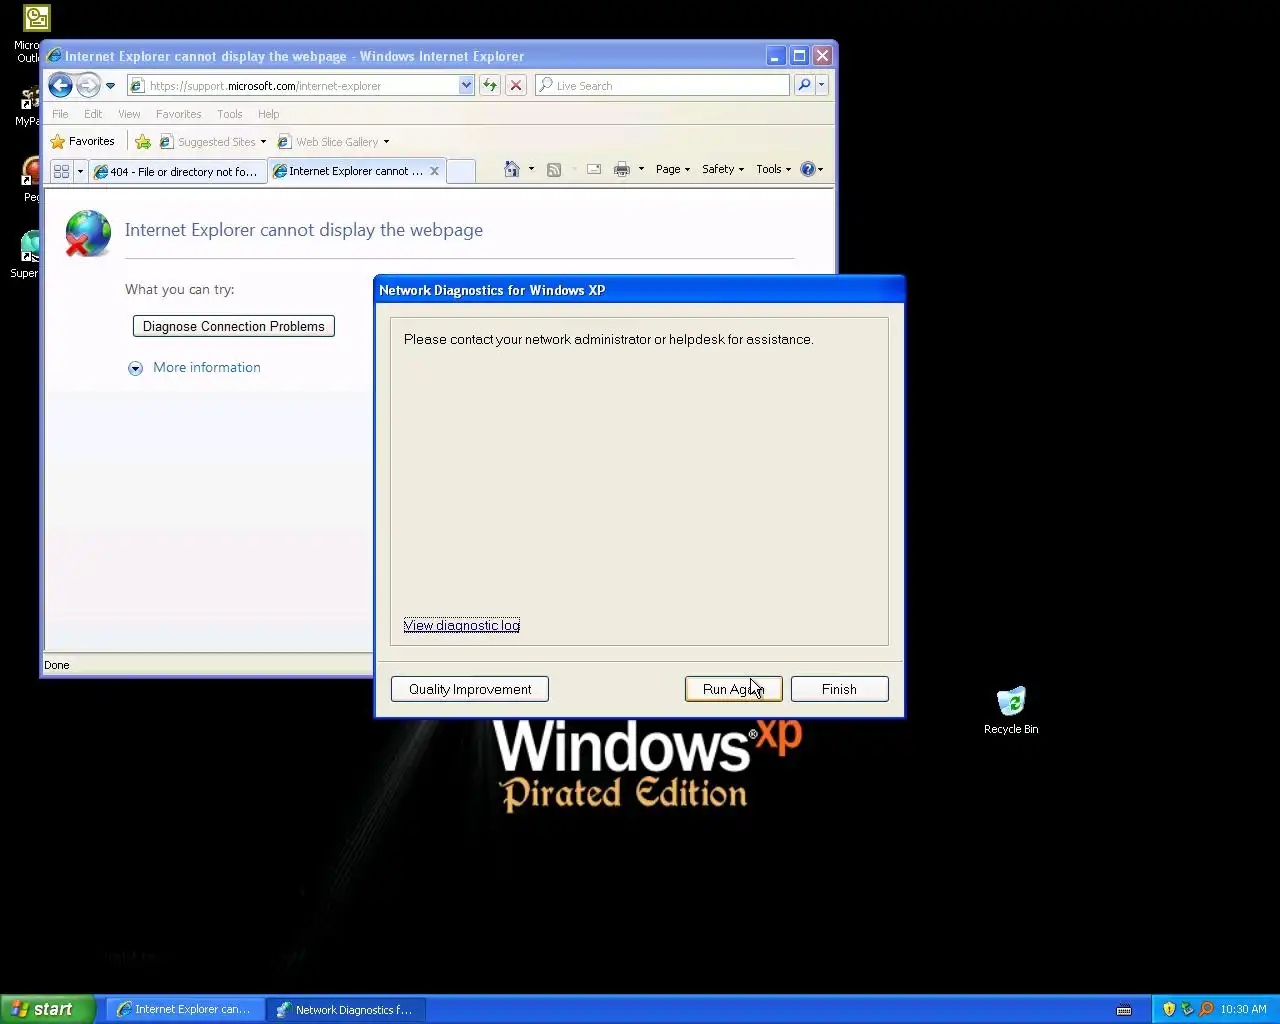Click the keyboard icon on the taskbar
This screenshot has width=1280, height=1024.
coord(1124,1009)
